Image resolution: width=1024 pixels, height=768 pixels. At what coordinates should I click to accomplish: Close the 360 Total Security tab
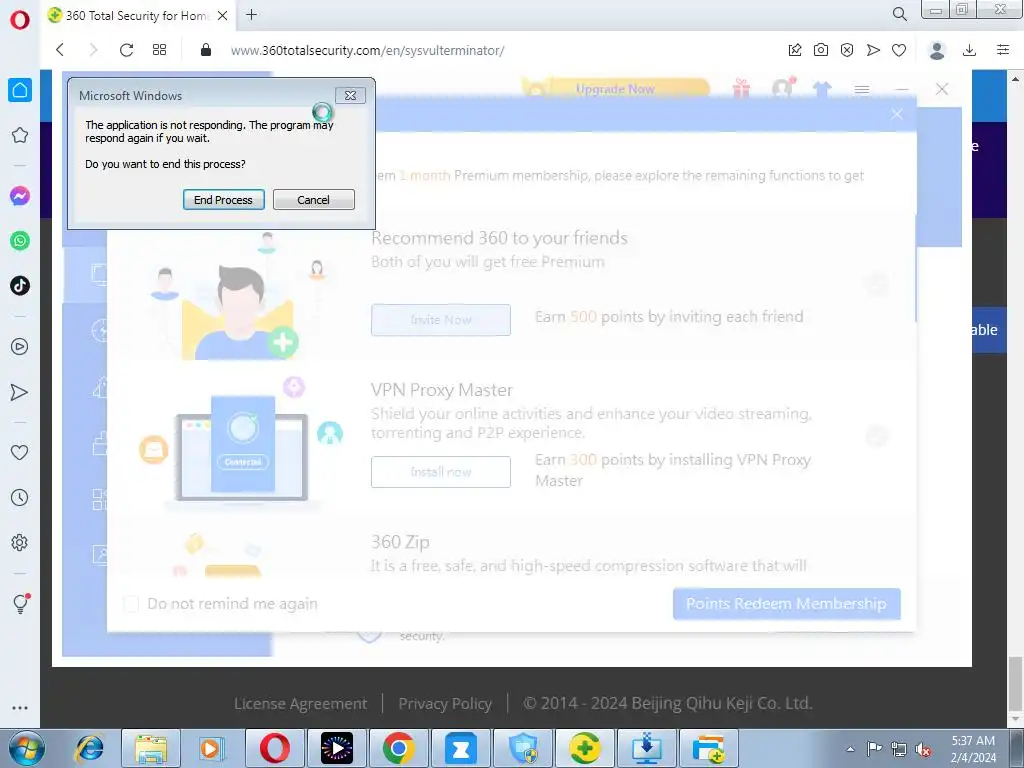click(223, 16)
